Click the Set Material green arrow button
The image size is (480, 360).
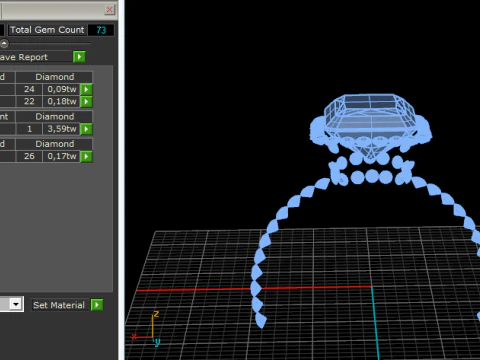click(97, 305)
